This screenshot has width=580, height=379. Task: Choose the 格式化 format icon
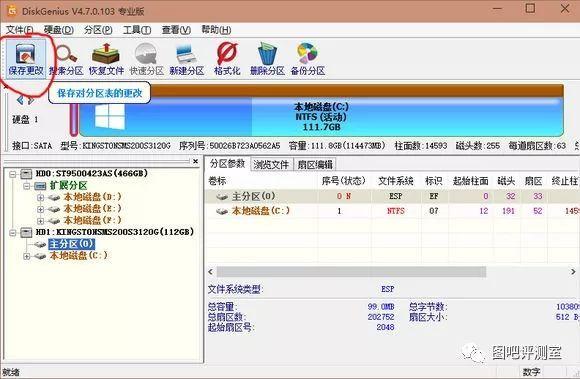coord(227,58)
